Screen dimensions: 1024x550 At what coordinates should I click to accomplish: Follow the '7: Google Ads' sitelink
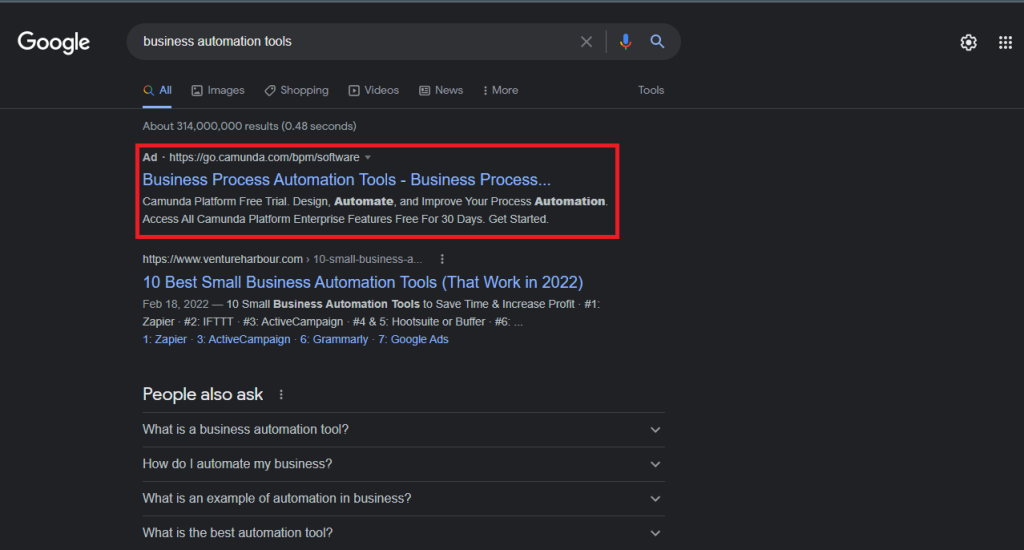click(413, 340)
